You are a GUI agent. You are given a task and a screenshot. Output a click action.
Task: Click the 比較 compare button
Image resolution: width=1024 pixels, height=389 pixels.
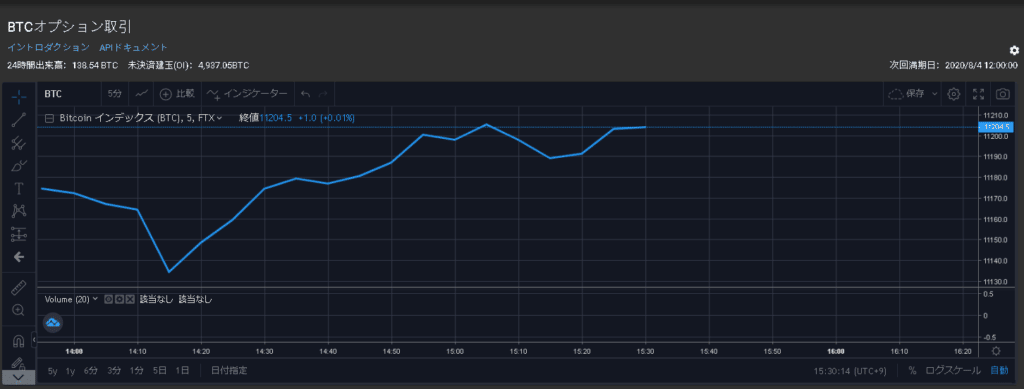tap(178, 94)
